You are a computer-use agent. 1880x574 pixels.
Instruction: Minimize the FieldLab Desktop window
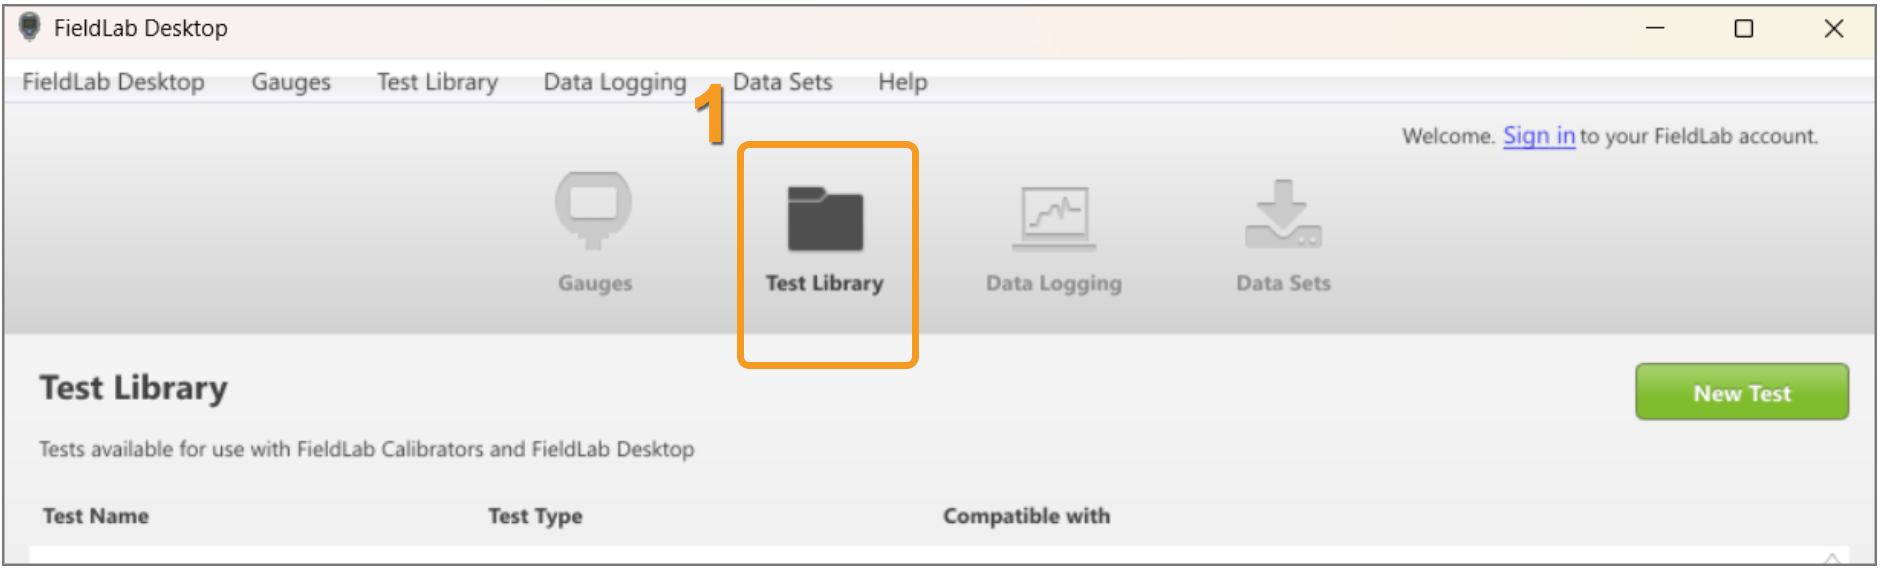click(1656, 28)
